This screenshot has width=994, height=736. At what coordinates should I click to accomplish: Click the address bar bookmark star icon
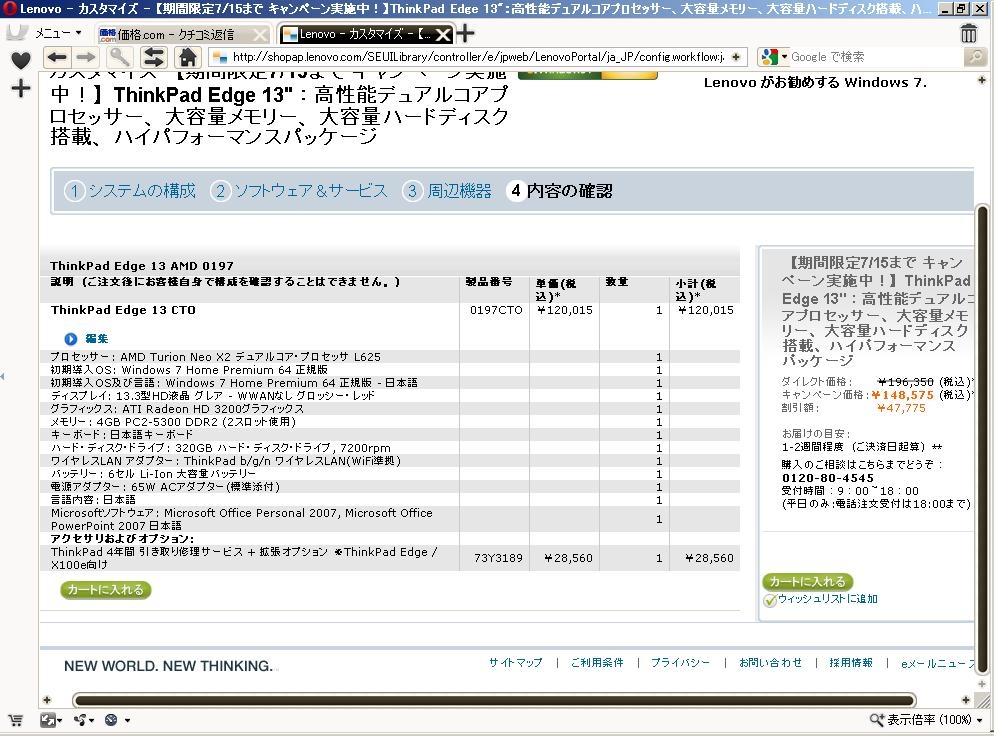(736, 57)
